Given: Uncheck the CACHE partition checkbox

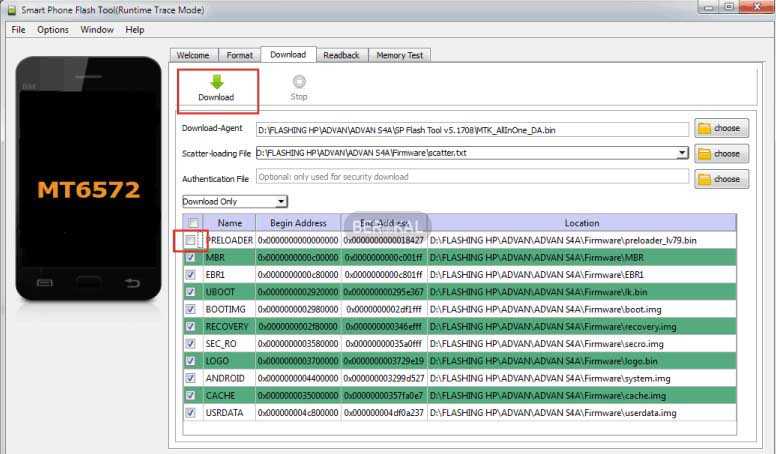Looking at the screenshot, I should point(190,396).
